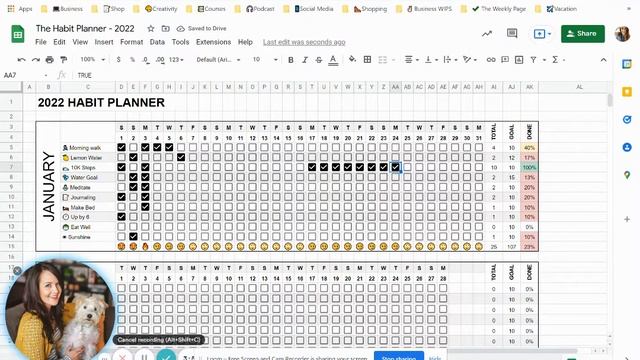Open Last edit was seconds ago link
Screen dimensions: 640x360
click(304, 42)
